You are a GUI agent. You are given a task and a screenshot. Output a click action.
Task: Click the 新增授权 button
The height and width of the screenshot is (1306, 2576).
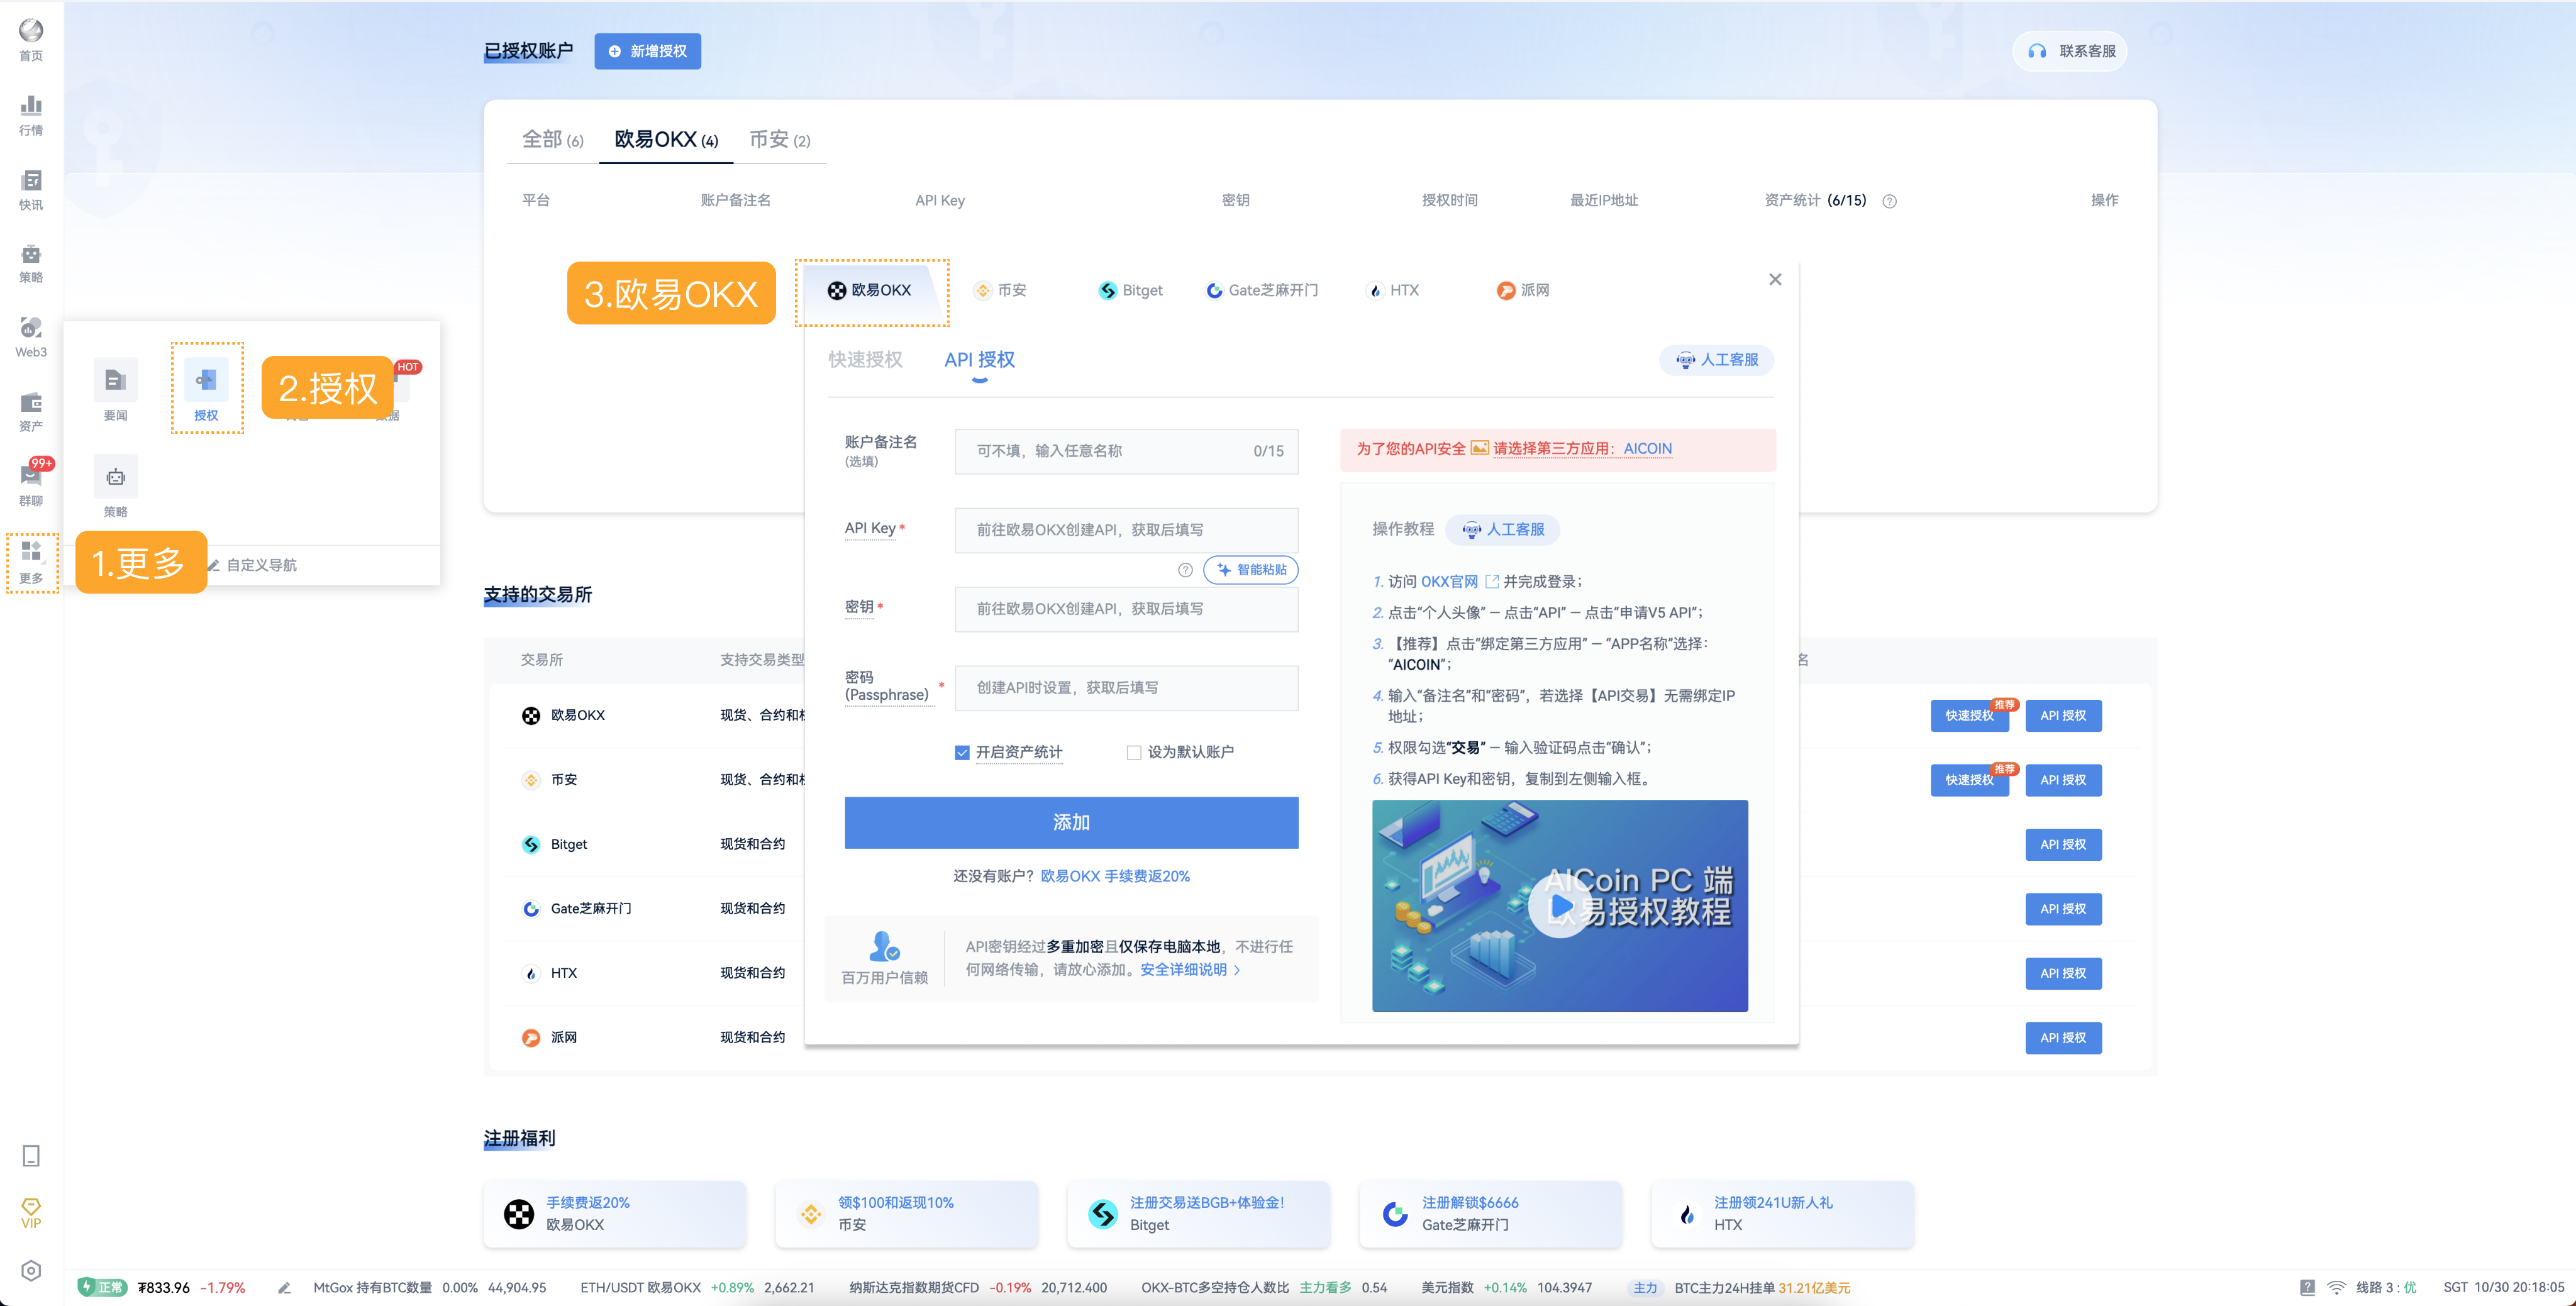(647, 51)
